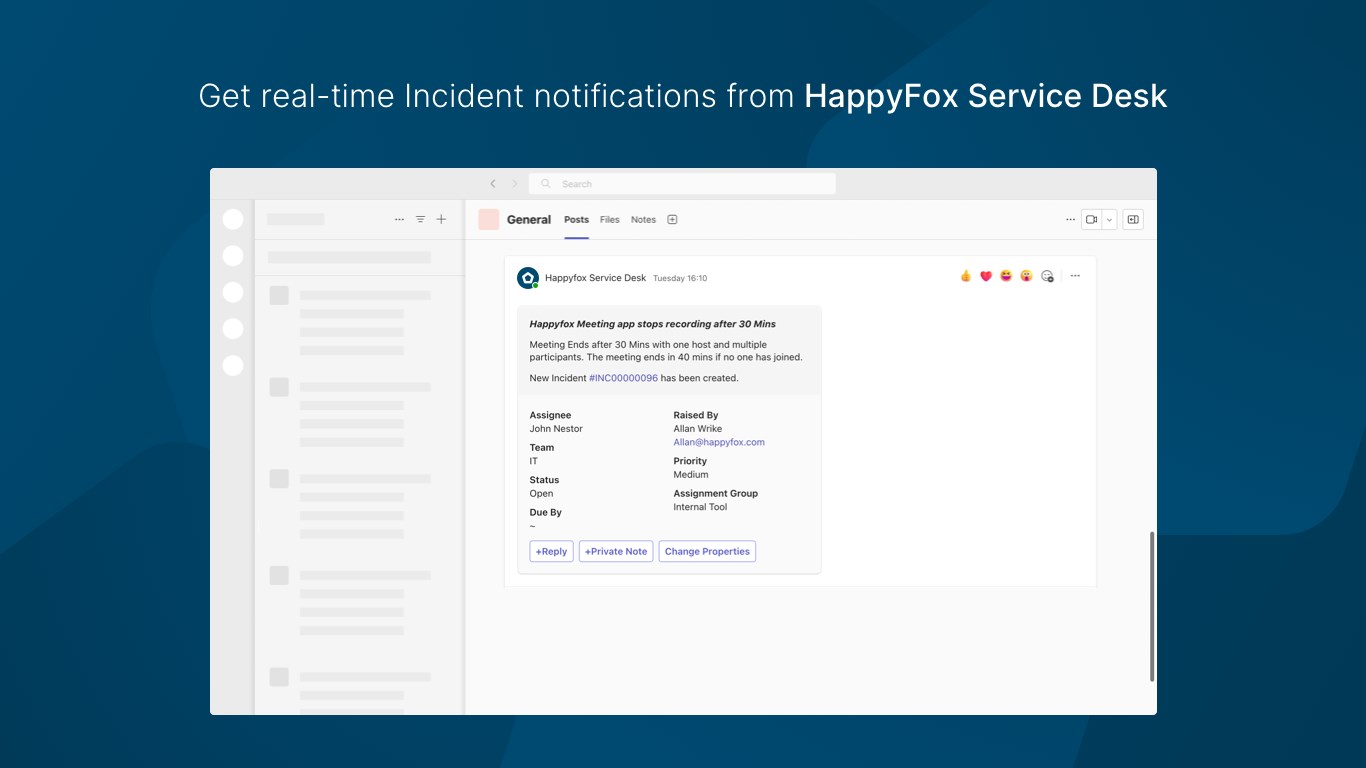1366x768 pixels.
Task: React with surprised emoji
Action: tap(1026, 276)
